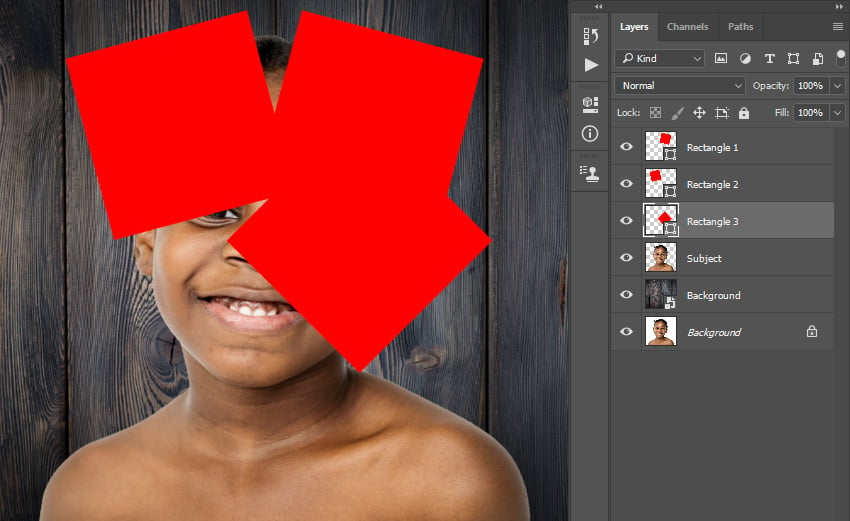Hide the wood Background smart object layer
This screenshot has width=850, height=521.
[626, 294]
